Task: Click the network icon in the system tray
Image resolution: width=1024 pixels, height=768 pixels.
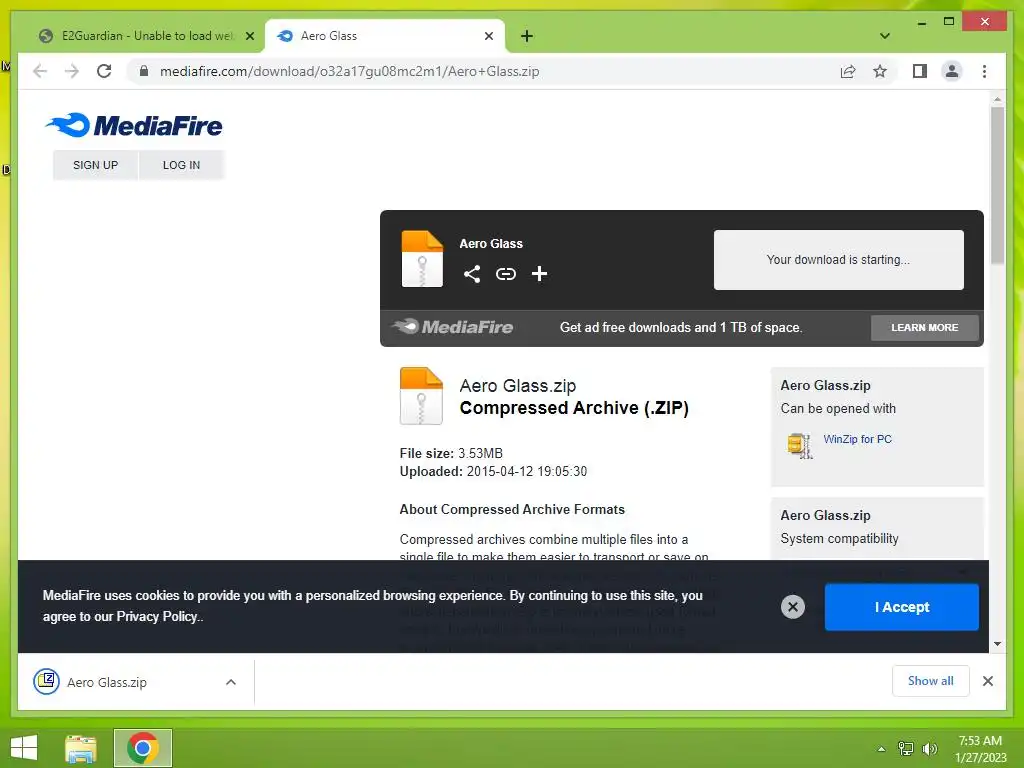Action: point(906,749)
